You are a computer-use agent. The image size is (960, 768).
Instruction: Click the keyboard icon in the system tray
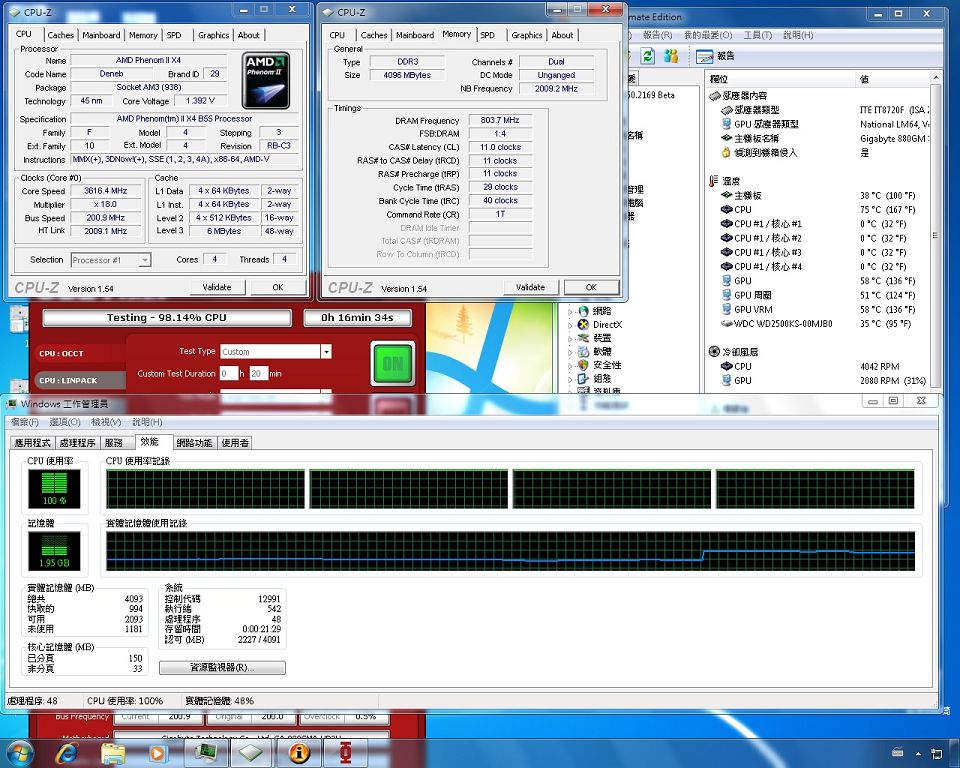[898, 753]
